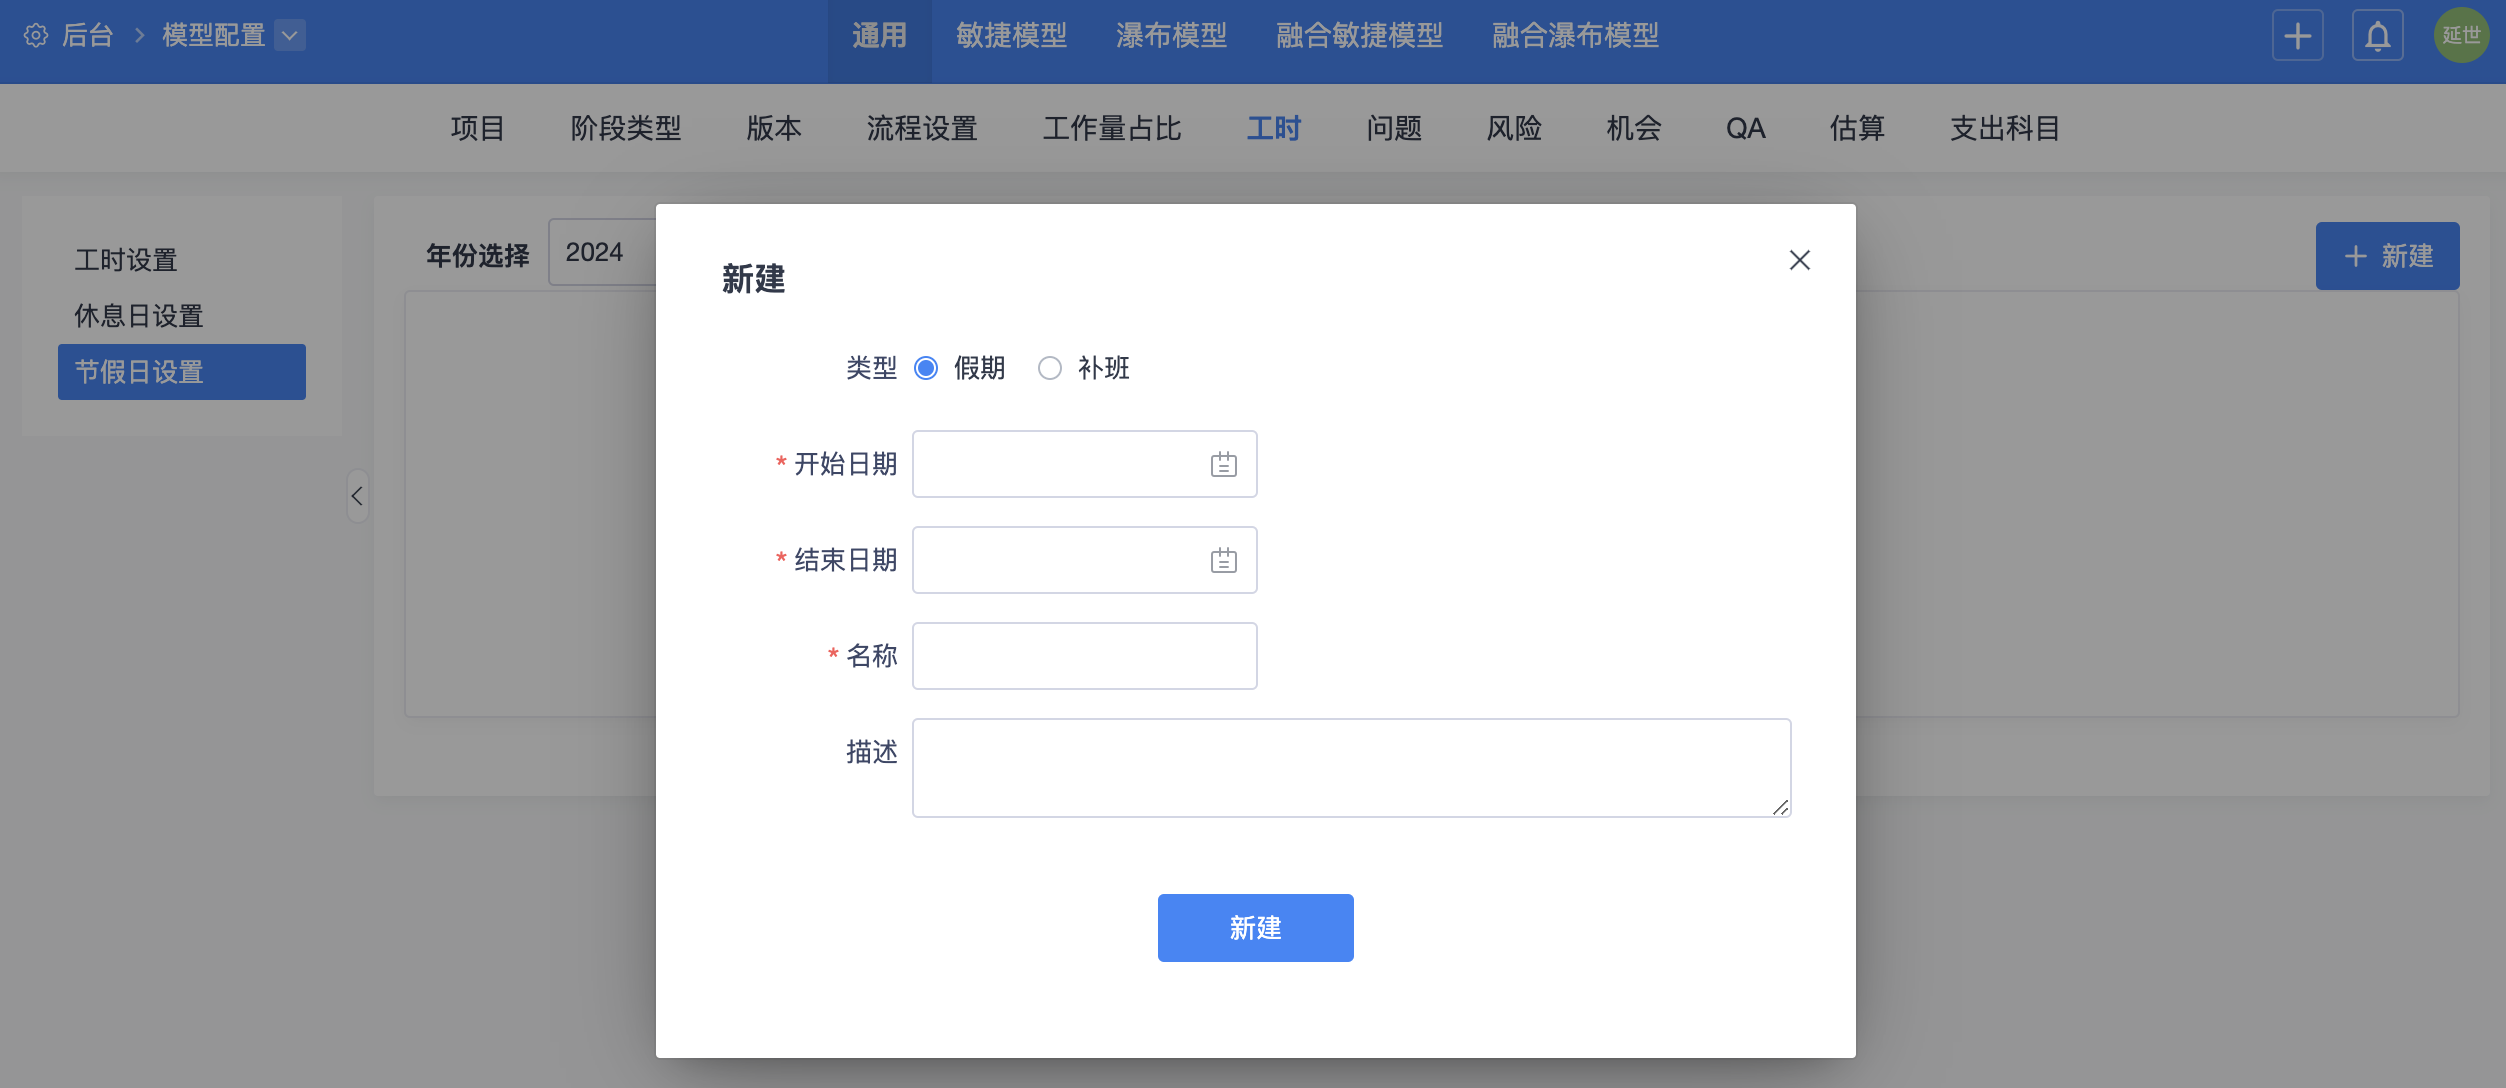Open the 开始日期 calendar picker icon
The image size is (2506, 1088).
1223,465
